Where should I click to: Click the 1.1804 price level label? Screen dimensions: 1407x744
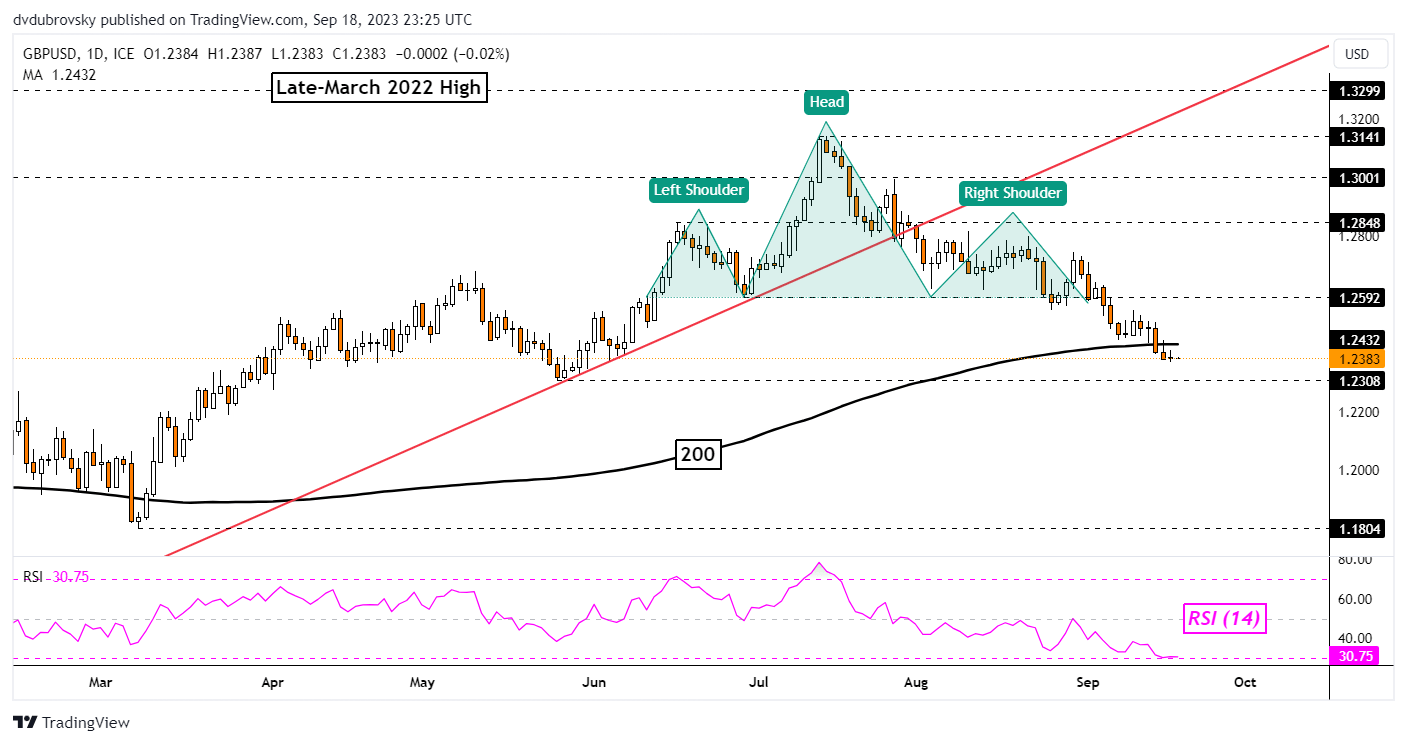click(1355, 528)
